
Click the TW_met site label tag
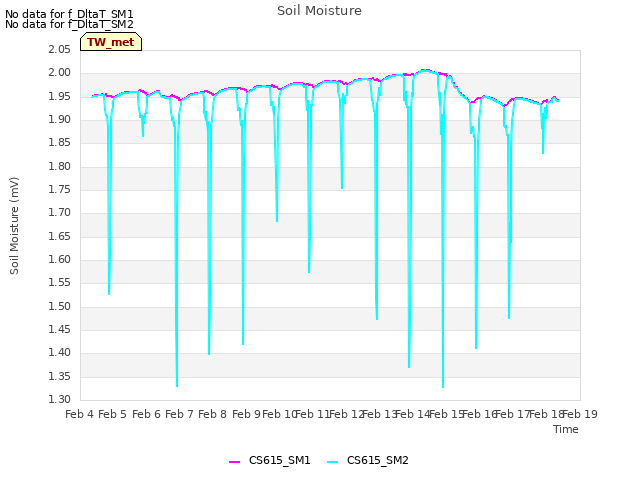coord(111,42)
